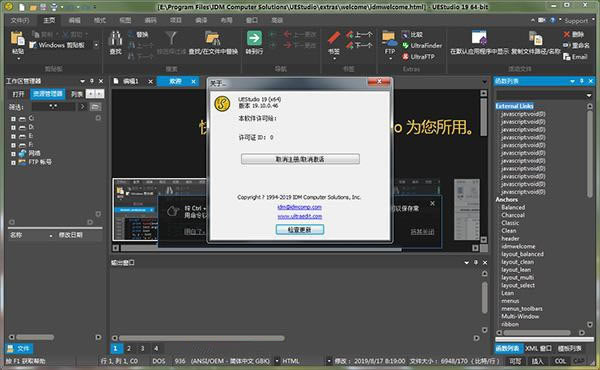
Task: Select idmwelcome entry in Function List
Action: [518, 246]
